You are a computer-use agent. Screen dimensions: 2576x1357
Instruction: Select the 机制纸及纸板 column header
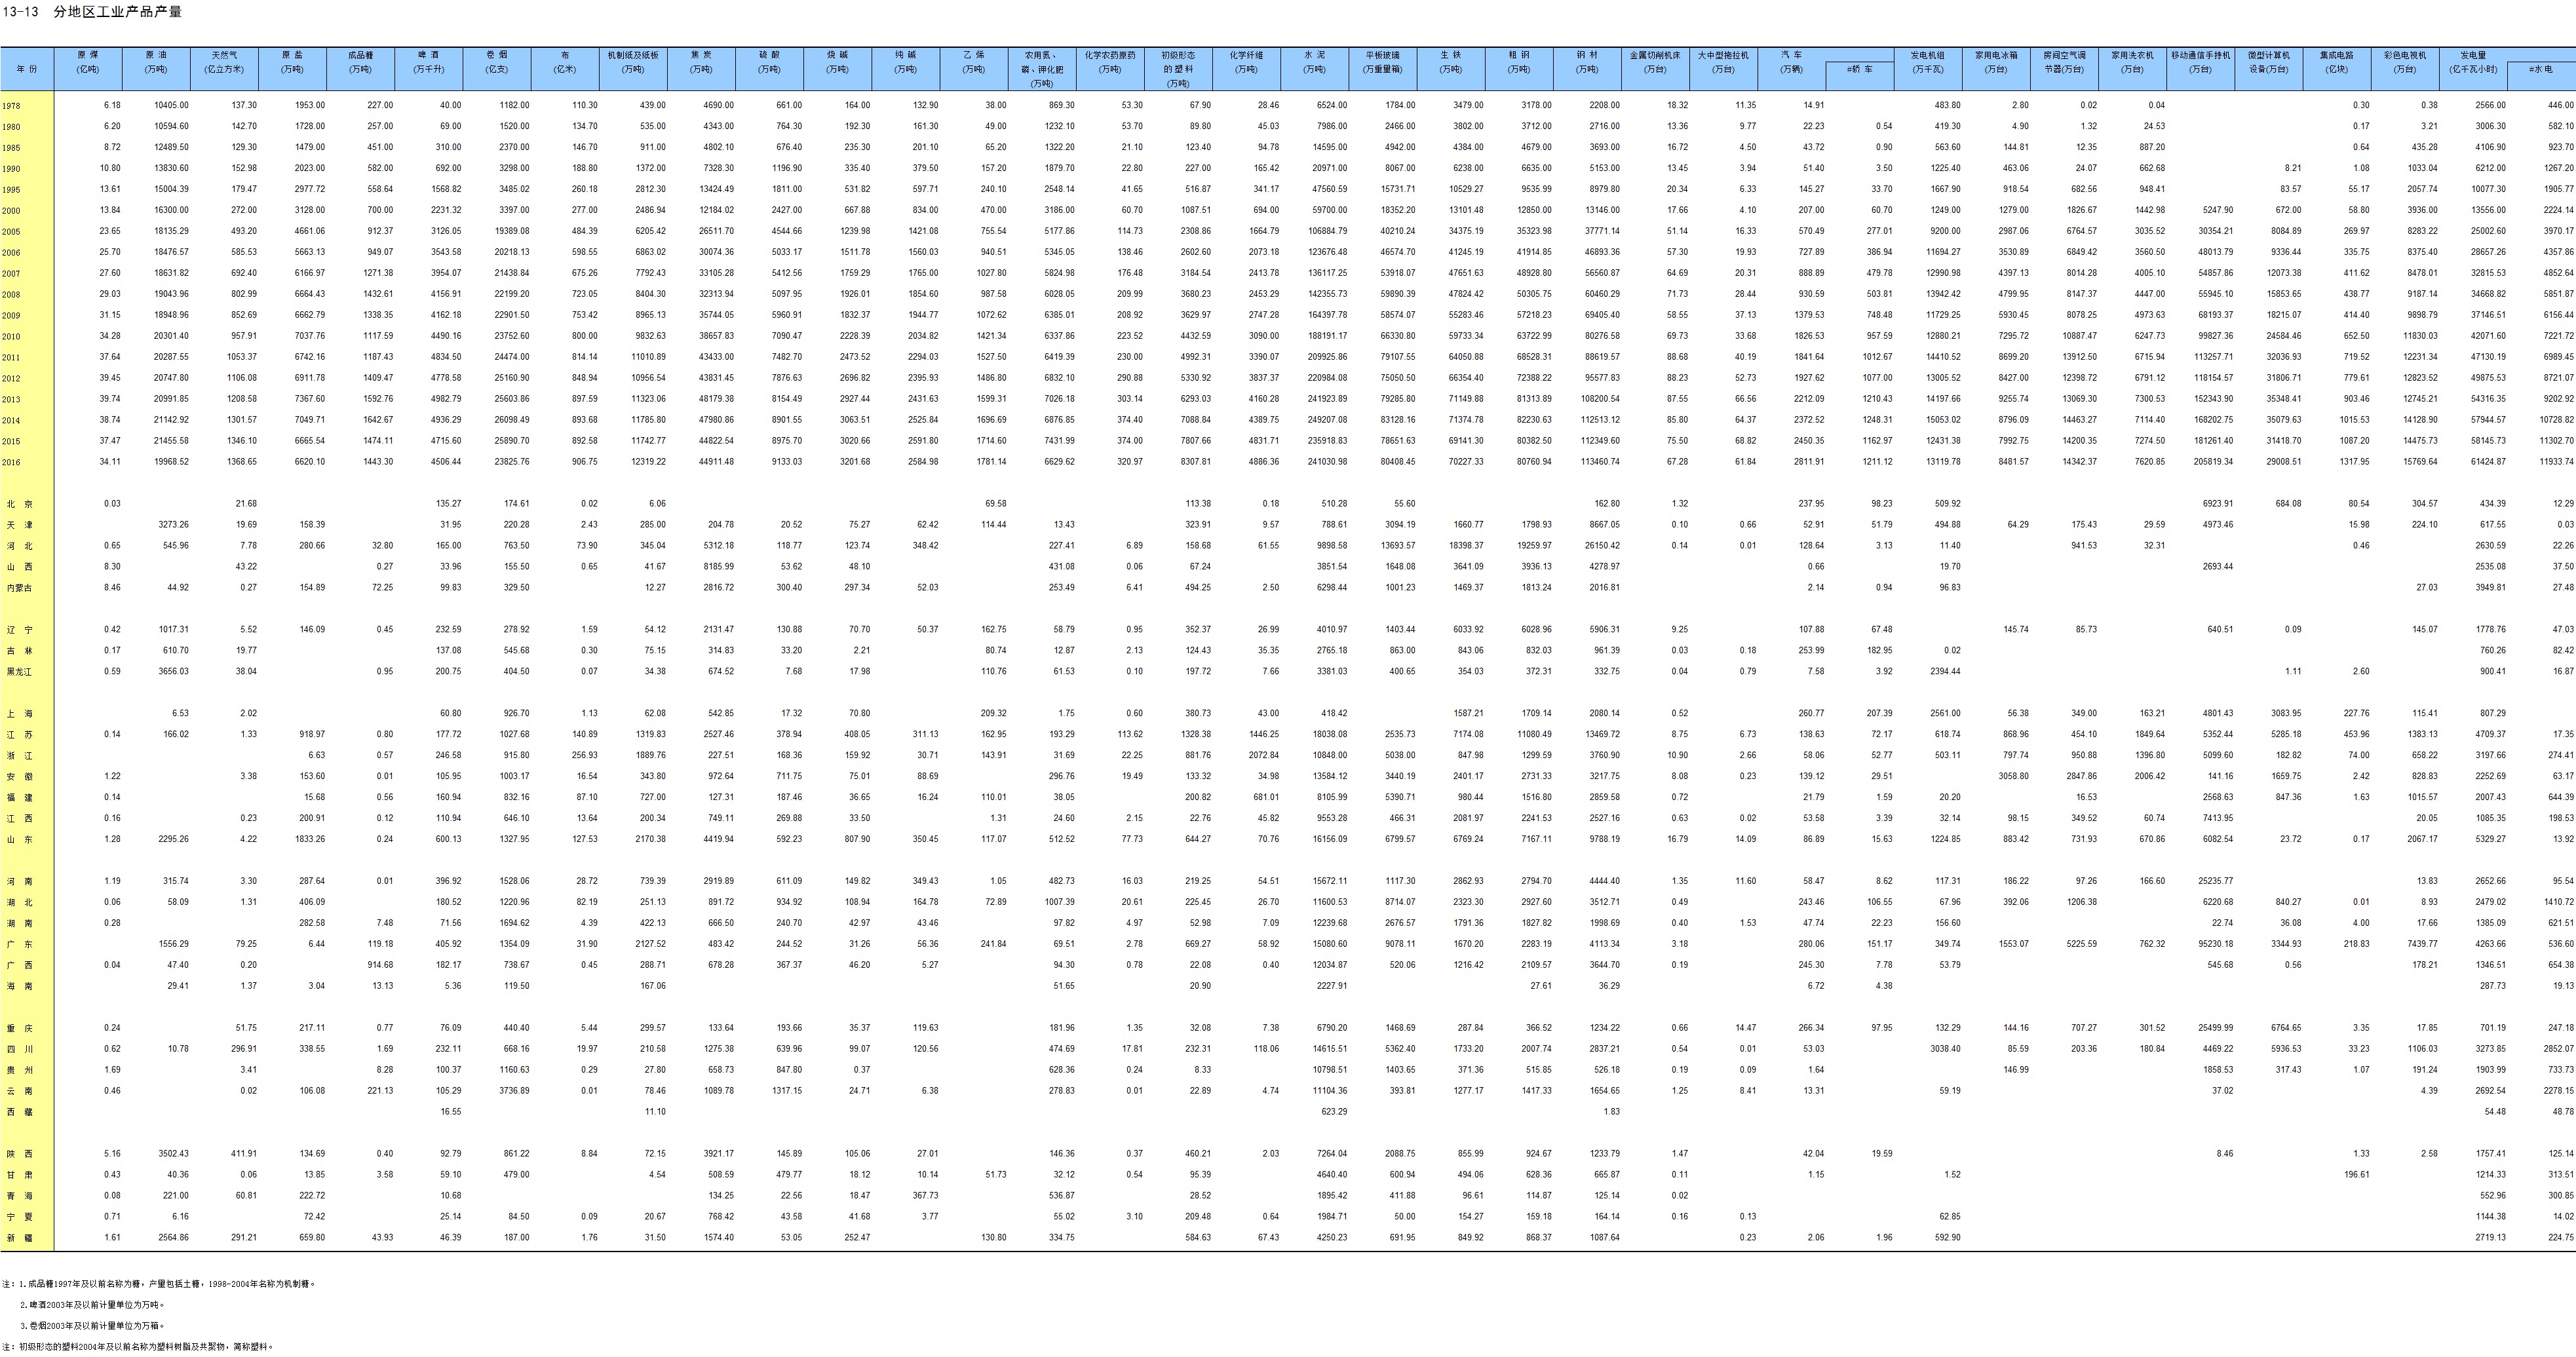tap(633, 69)
